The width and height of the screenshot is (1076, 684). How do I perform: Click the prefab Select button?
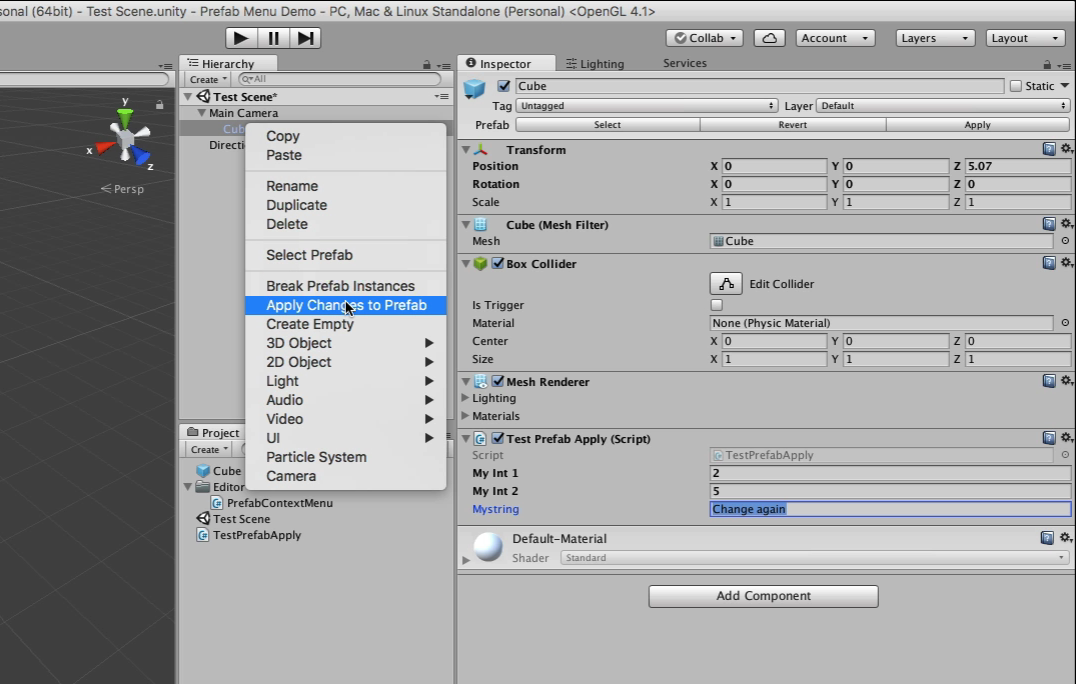pos(607,125)
